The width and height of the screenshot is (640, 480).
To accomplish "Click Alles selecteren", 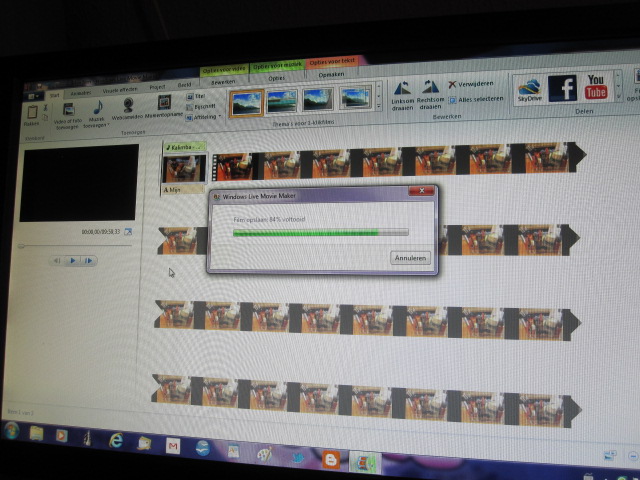I will [476, 99].
